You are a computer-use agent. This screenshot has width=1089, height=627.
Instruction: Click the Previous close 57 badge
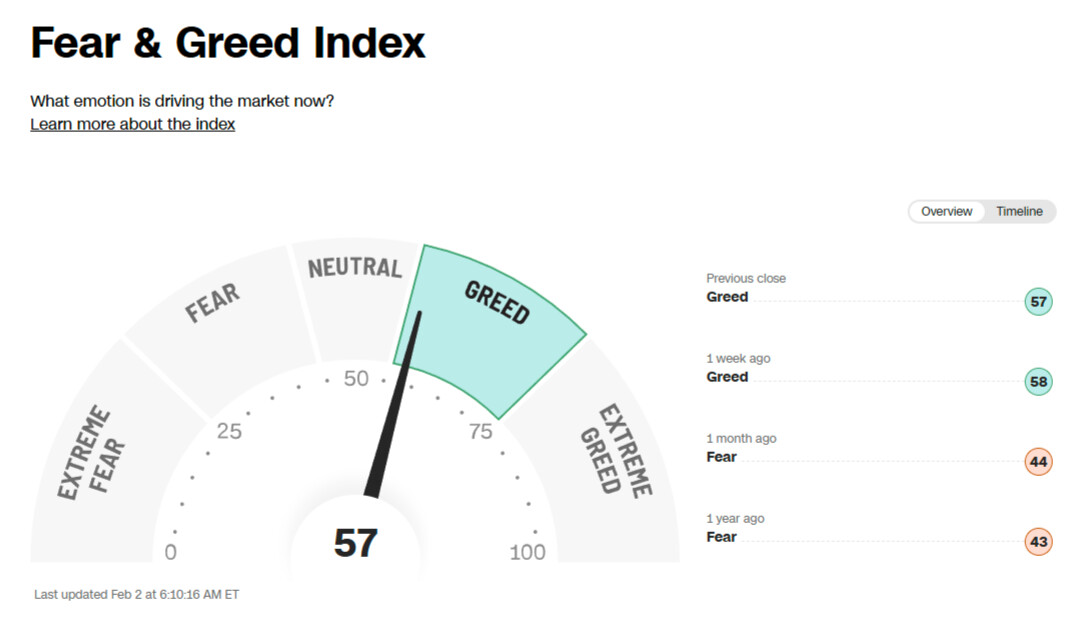click(1038, 301)
